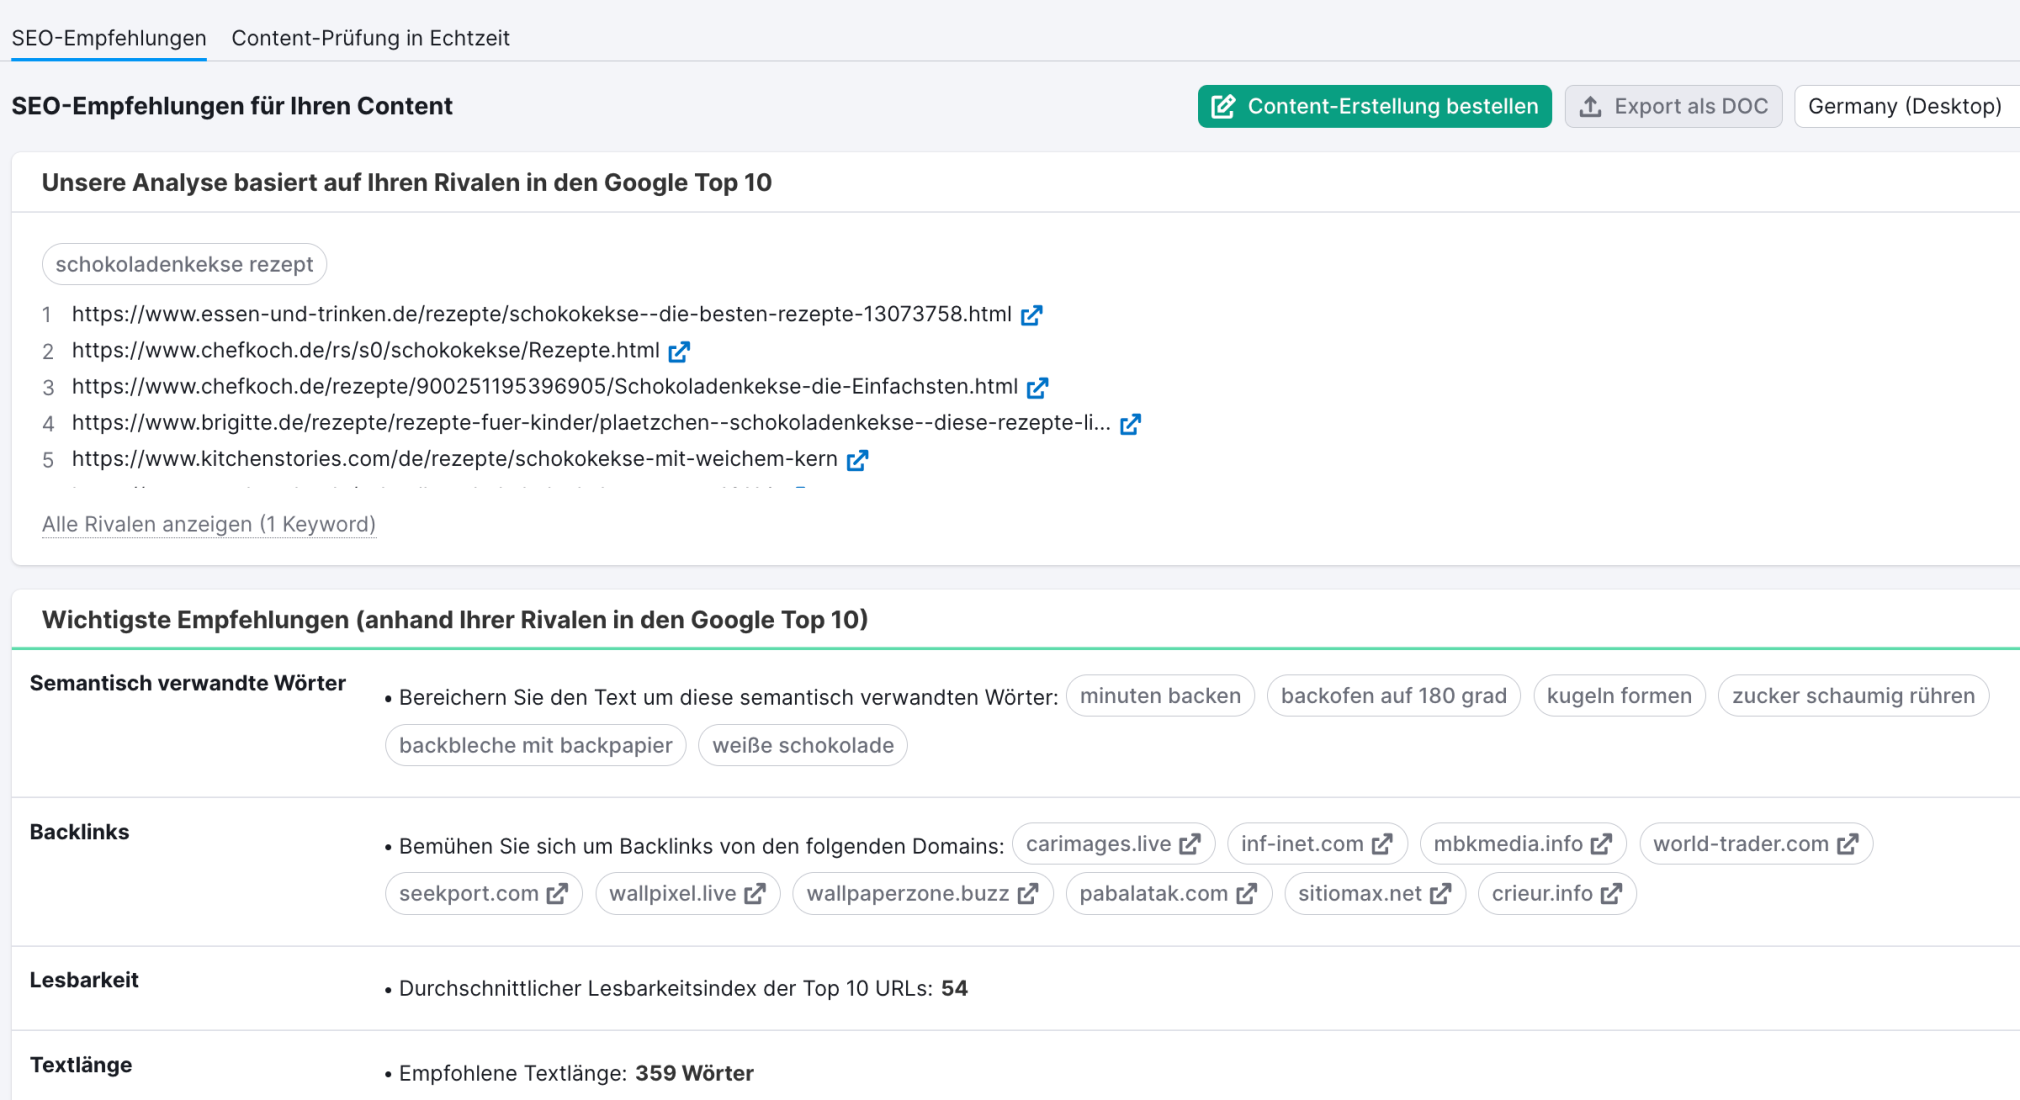The height and width of the screenshot is (1100, 2020).
Task: Open seekport.com external link
Action: 557,893
